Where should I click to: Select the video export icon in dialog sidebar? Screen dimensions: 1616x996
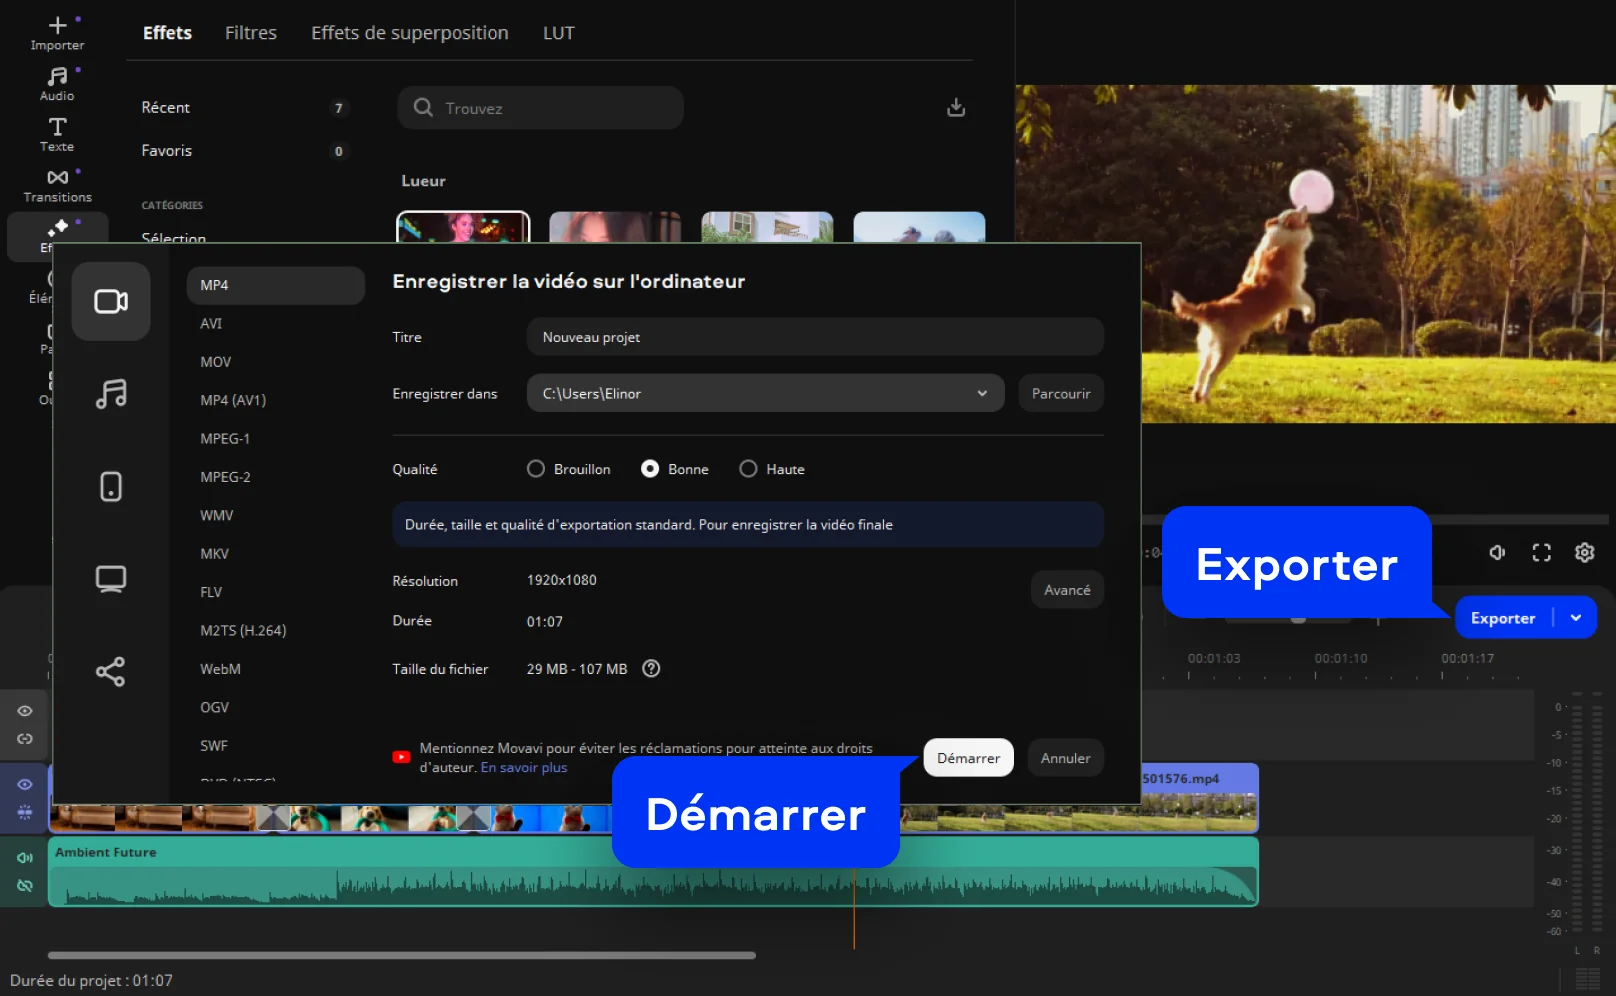click(x=111, y=301)
